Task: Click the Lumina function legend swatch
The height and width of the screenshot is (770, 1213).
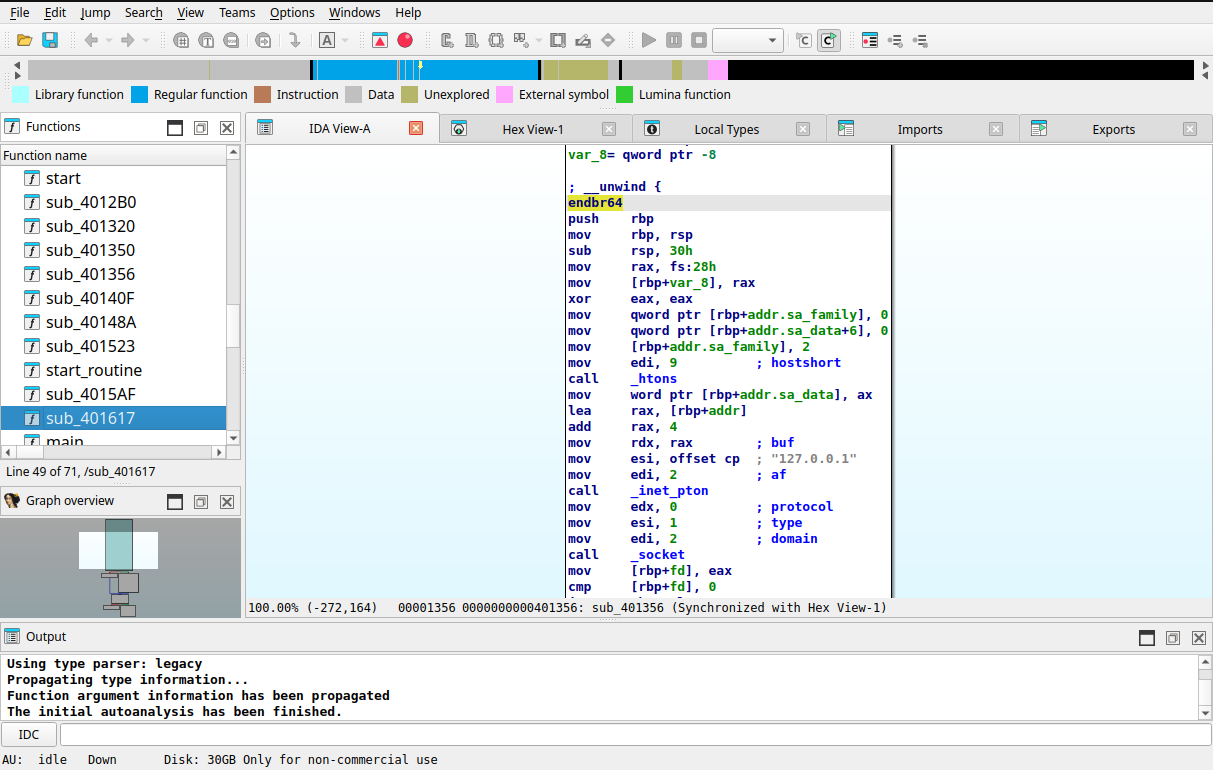Action: (x=624, y=95)
